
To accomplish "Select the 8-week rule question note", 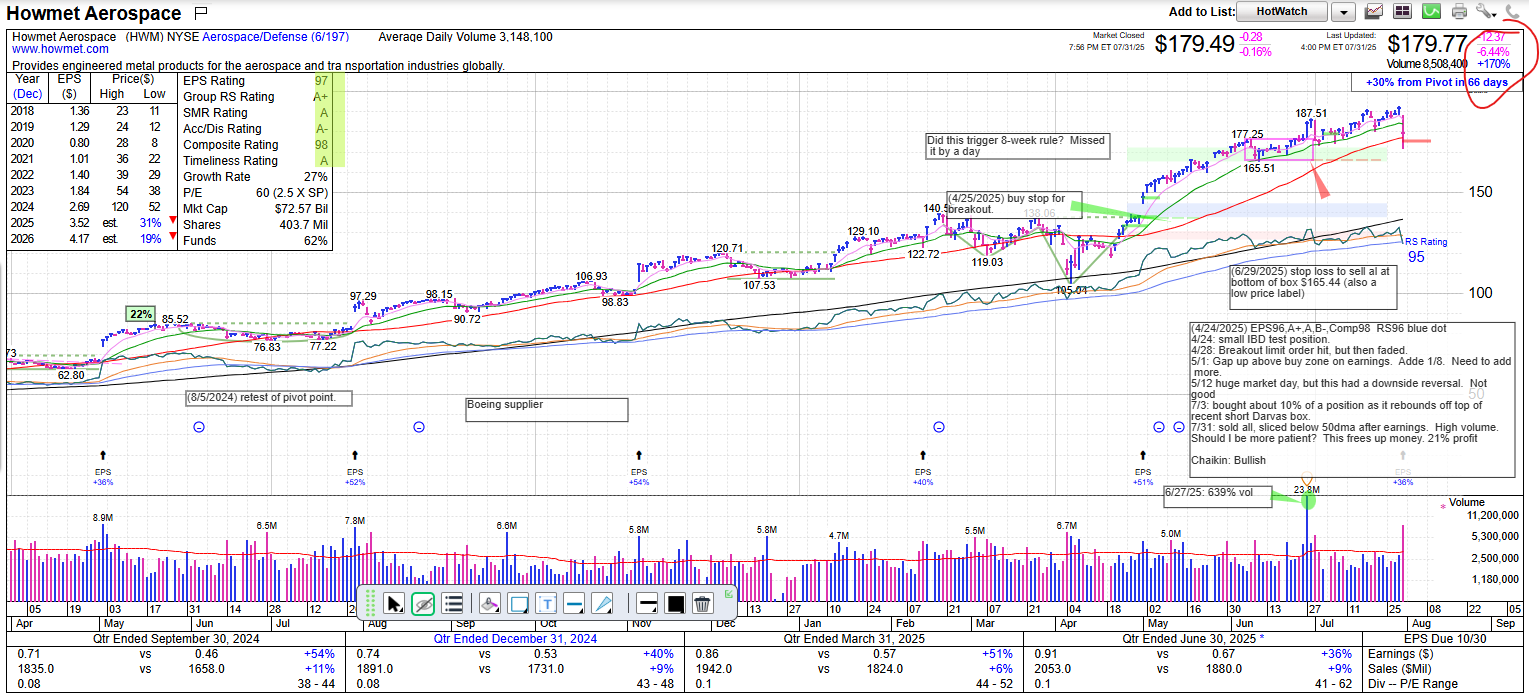I will [x=1017, y=146].
